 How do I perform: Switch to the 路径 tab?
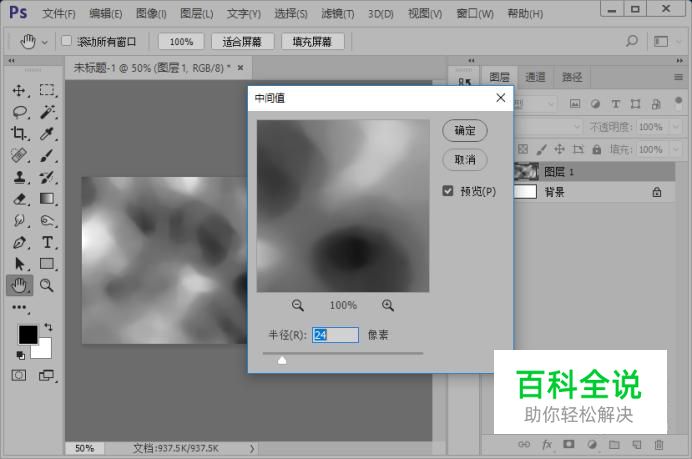tap(572, 77)
